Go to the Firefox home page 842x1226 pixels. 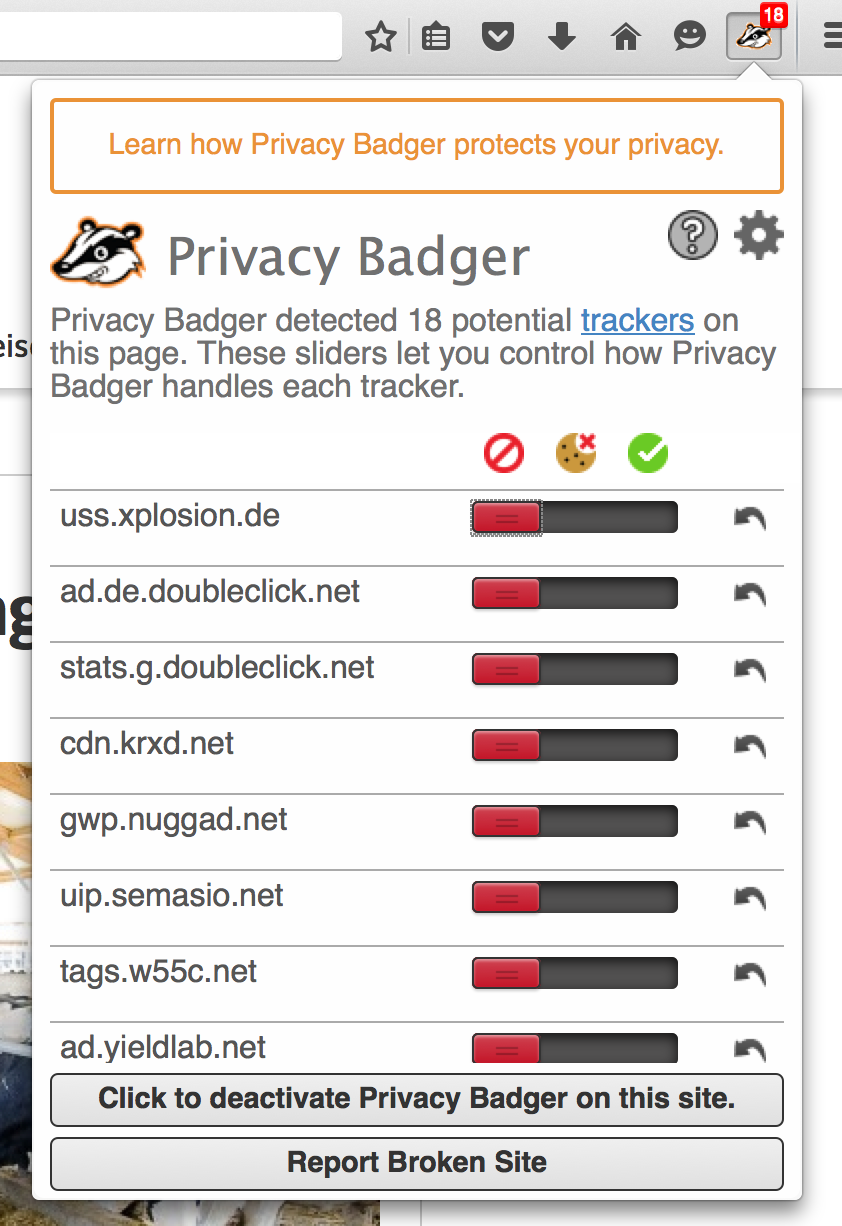click(625, 36)
